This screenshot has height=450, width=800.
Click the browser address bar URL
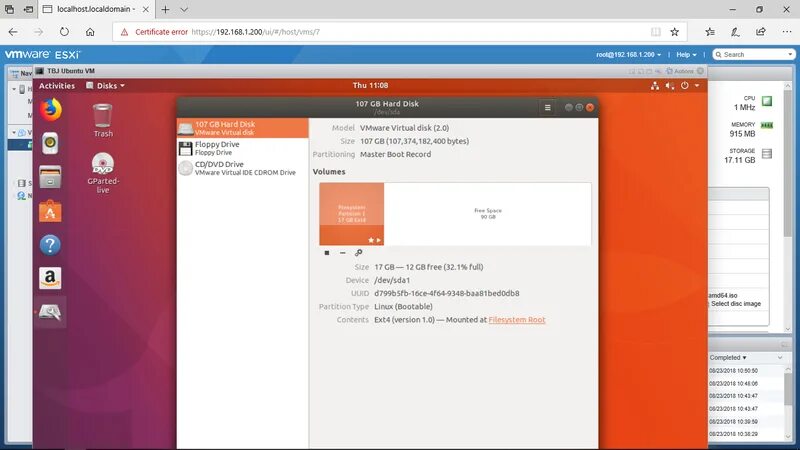click(x=256, y=32)
